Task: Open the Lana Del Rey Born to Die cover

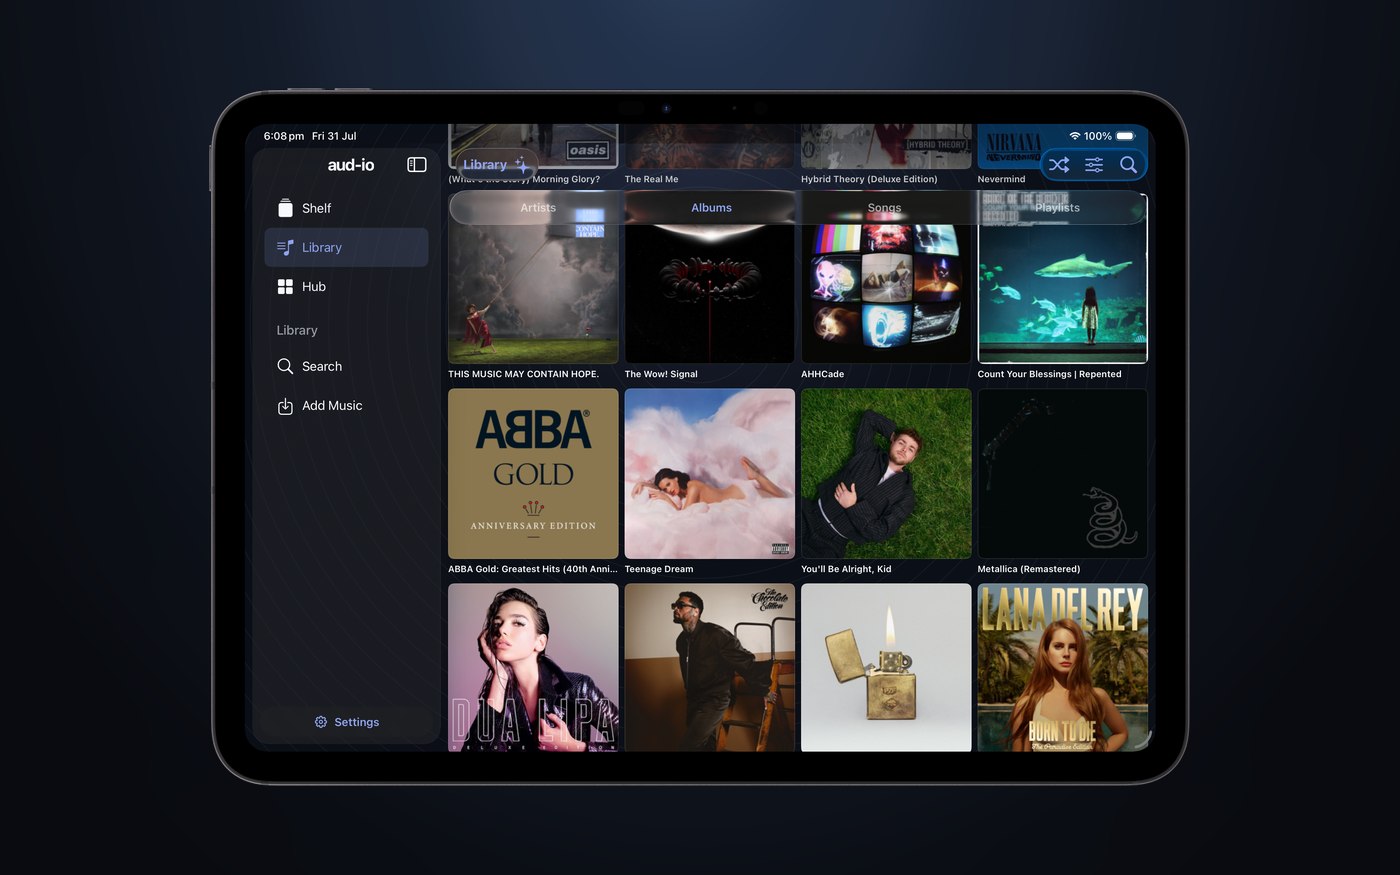Action: (x=1063, y=667)
